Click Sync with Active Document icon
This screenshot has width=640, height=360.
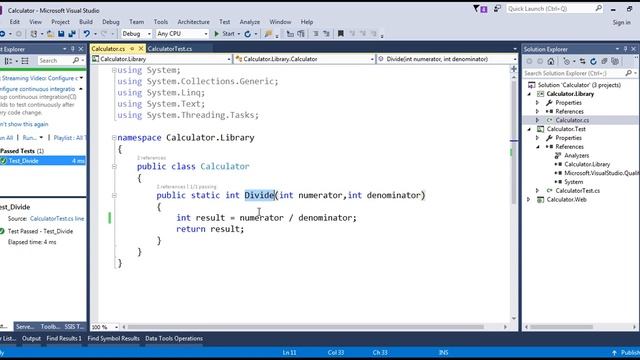(x=582, y=62)
